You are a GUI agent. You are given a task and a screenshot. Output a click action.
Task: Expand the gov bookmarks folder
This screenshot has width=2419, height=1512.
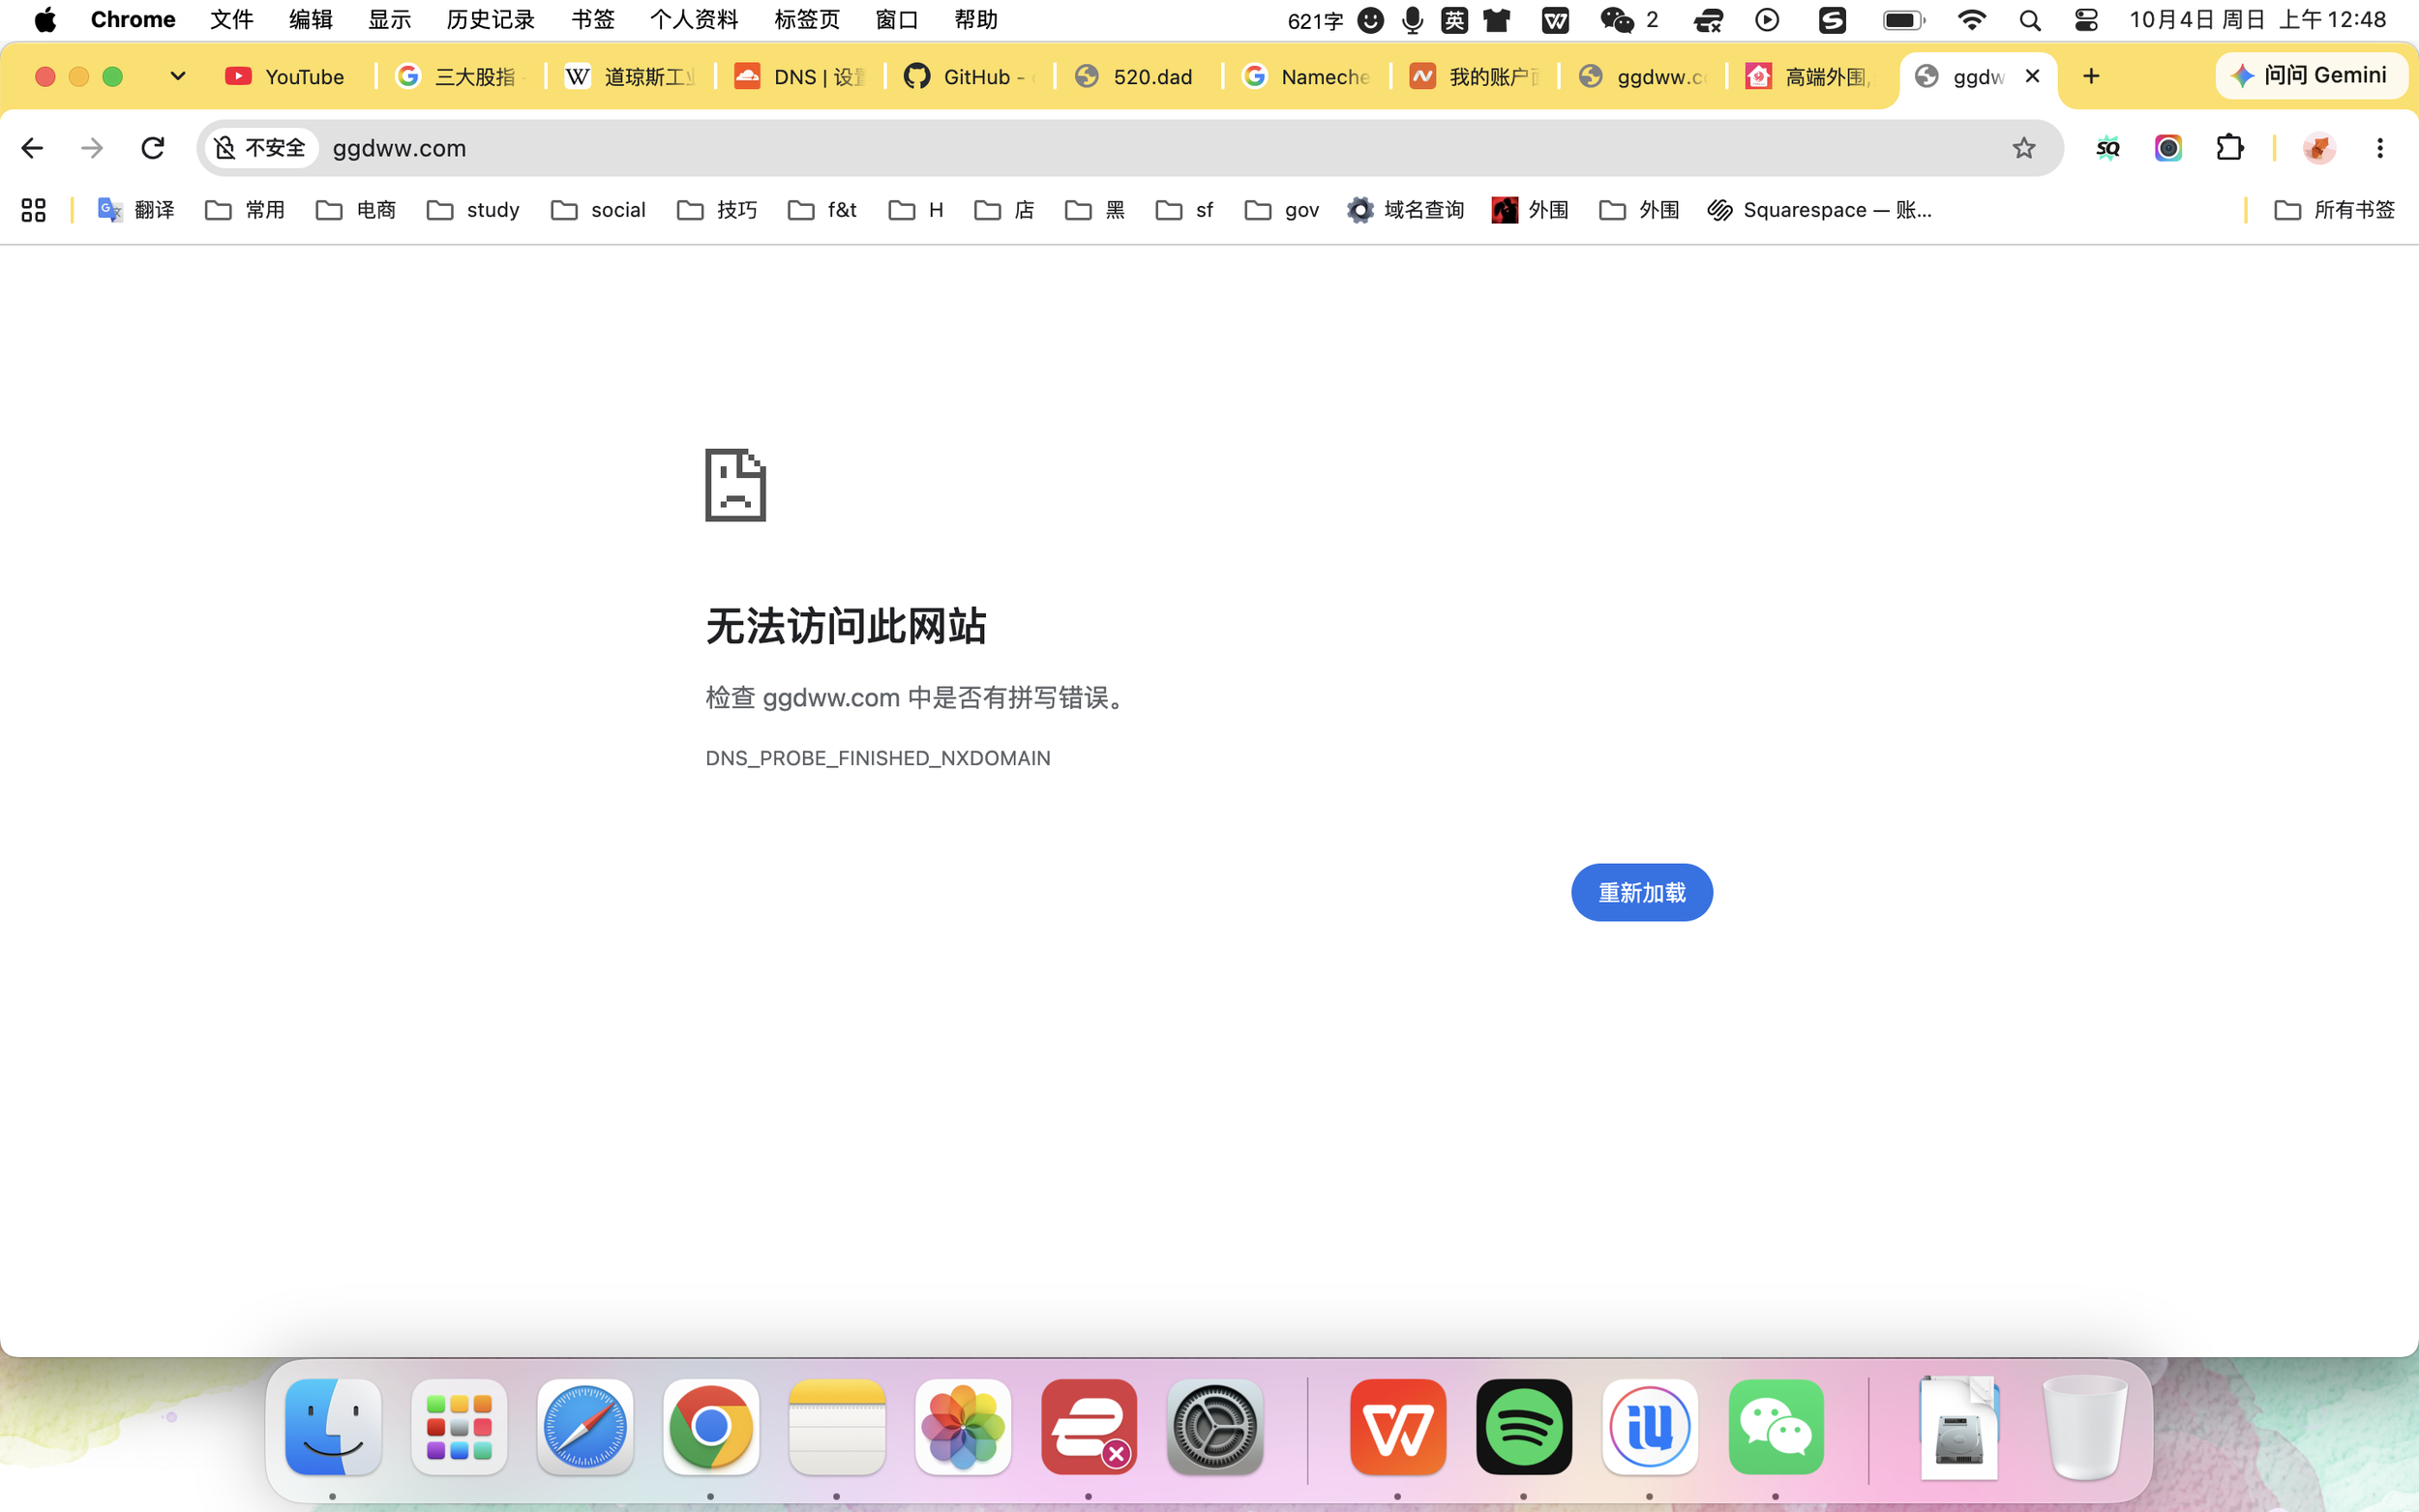coord(1282,210)
